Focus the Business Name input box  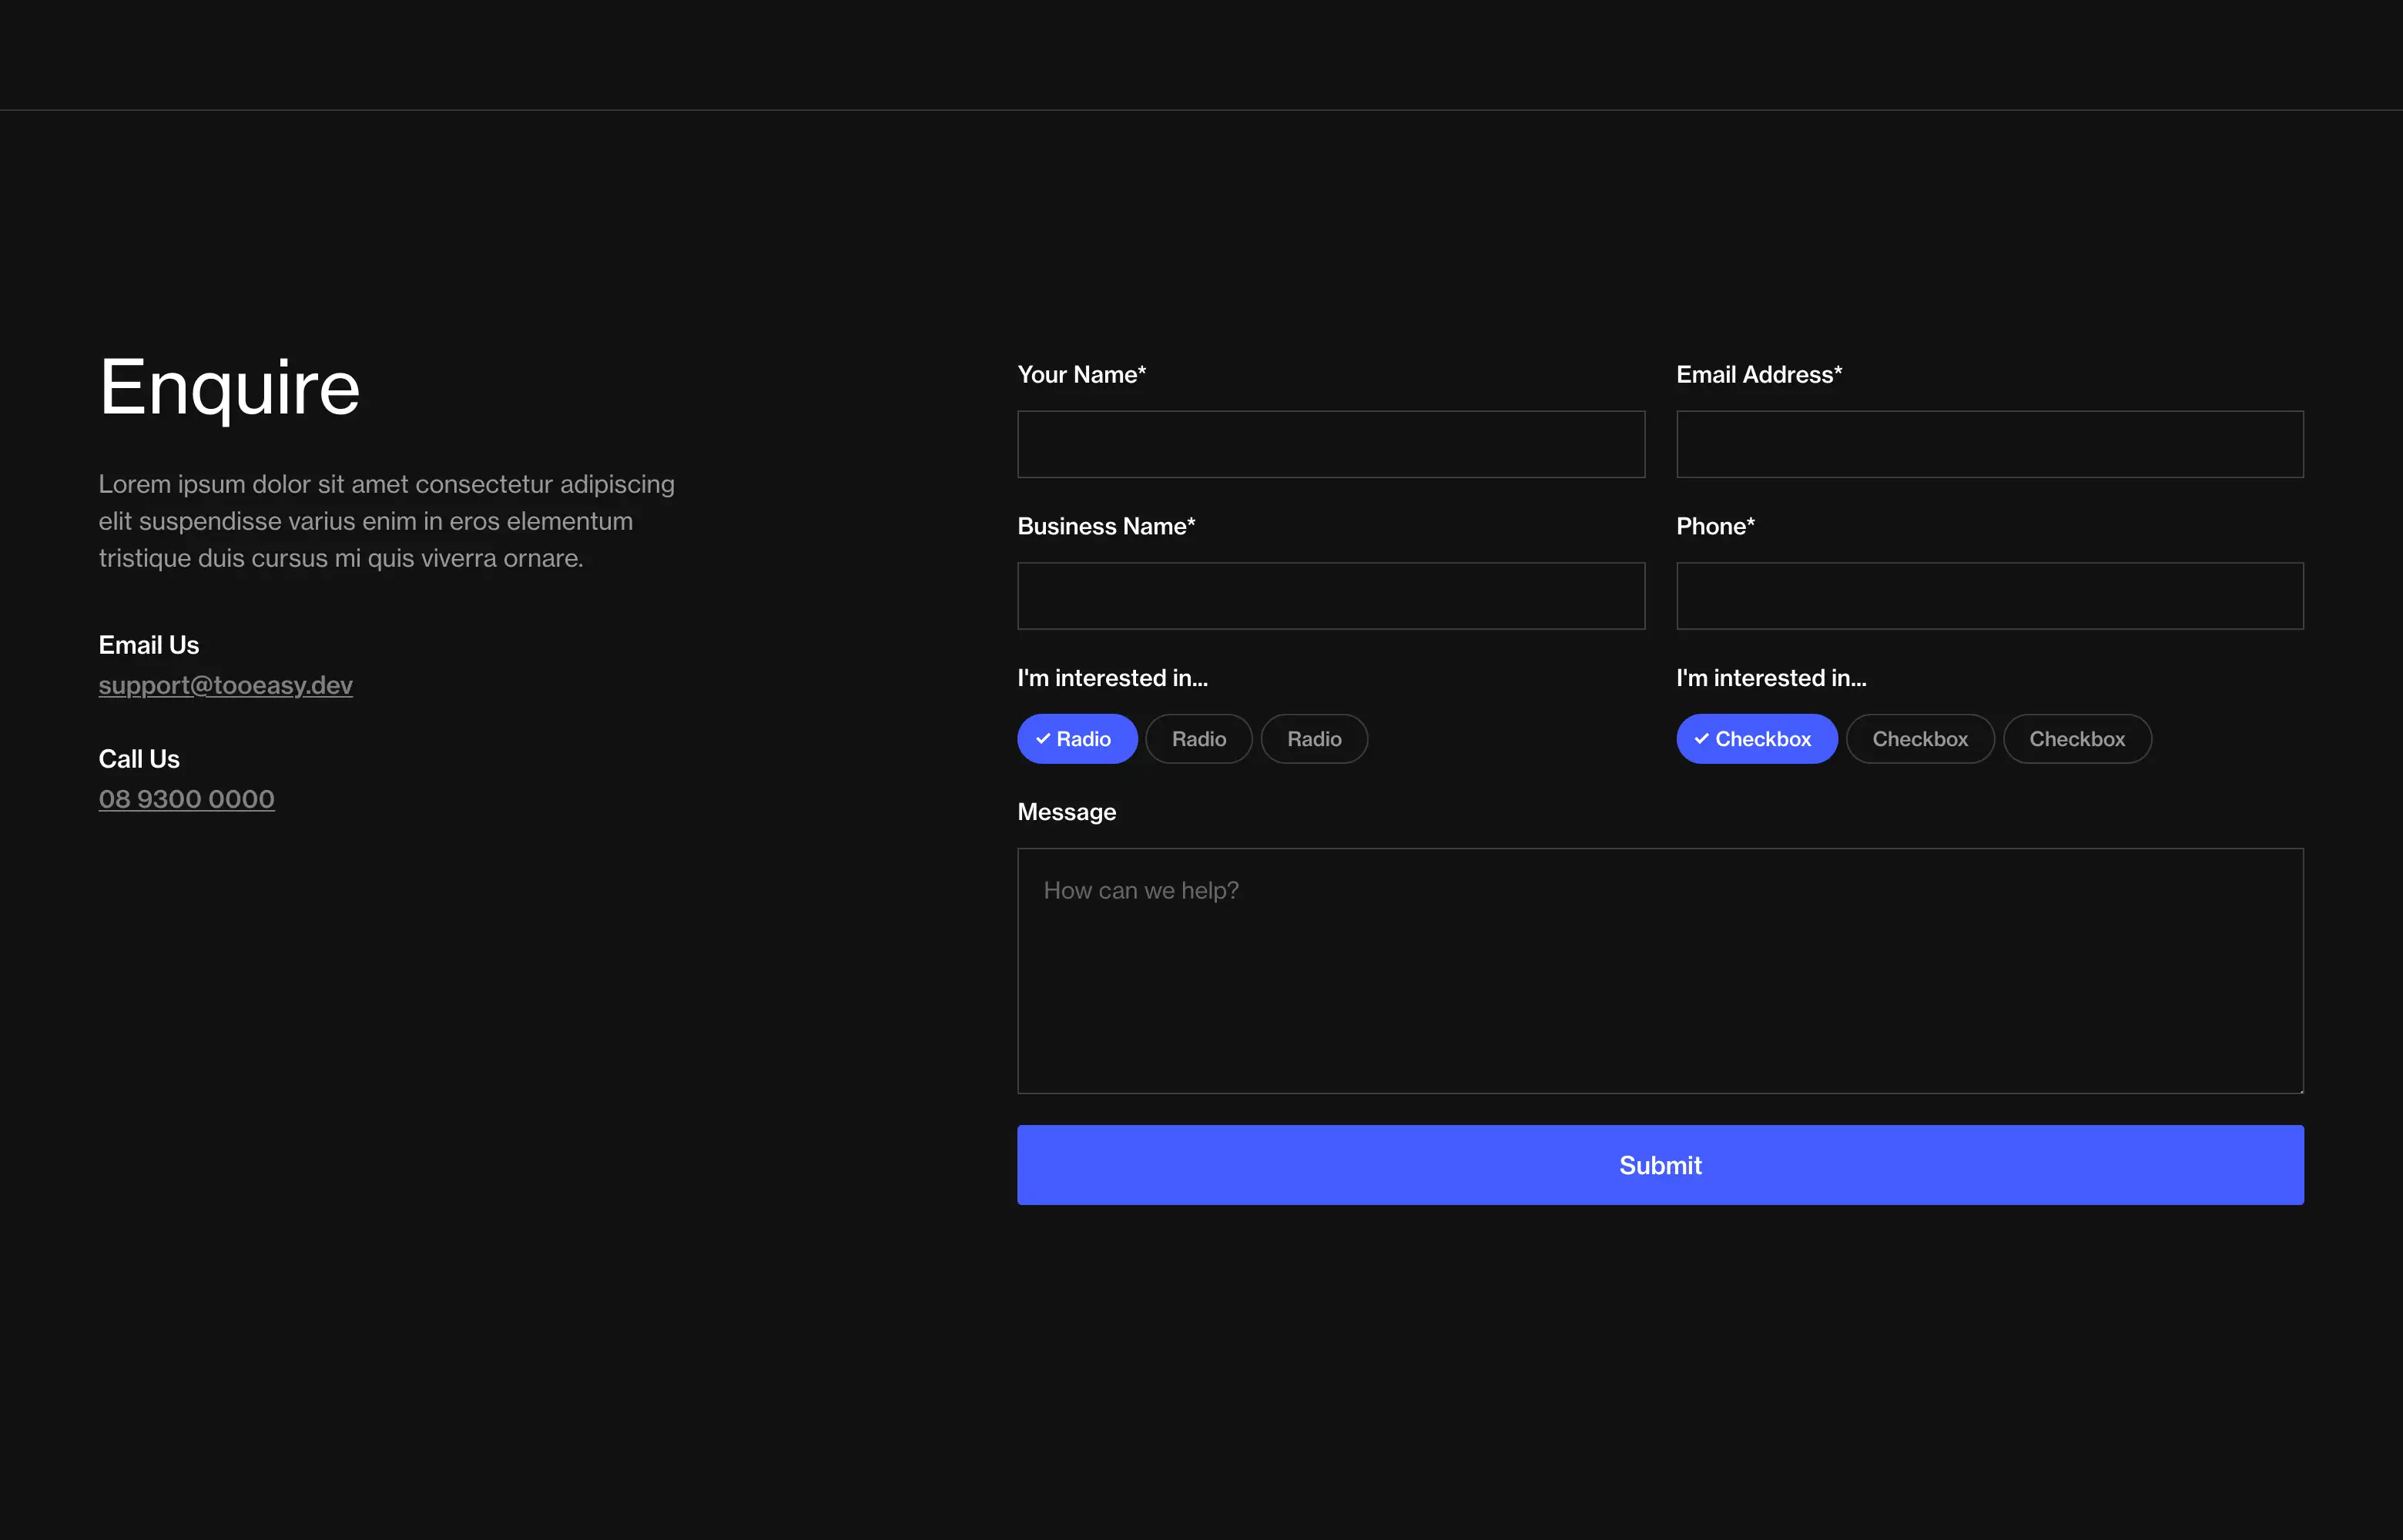1331,596
